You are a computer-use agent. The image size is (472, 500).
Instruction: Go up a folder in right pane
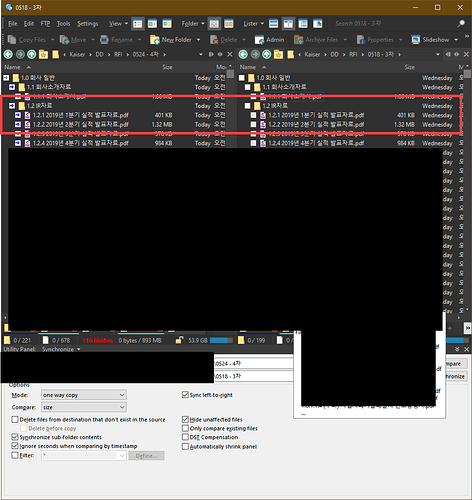coord(267,54)
